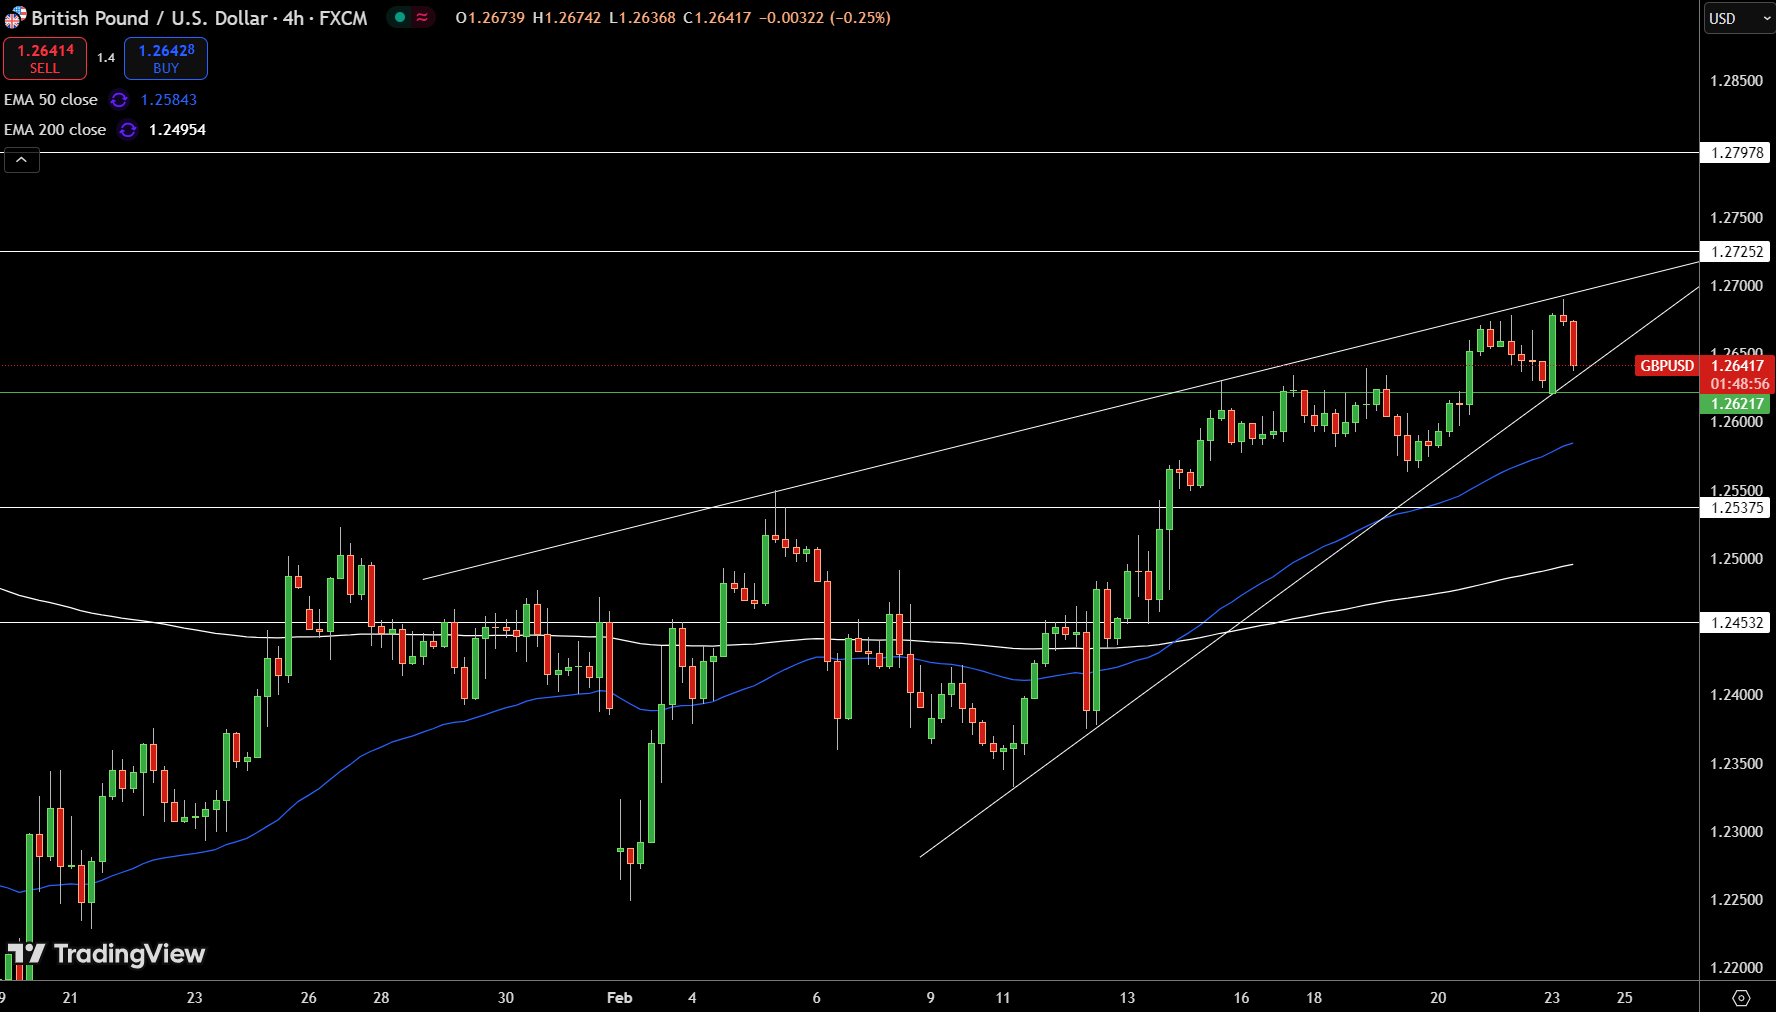1776x1012 pixels.
Task: Select the 1.24532 horizontal line price label
Action: [x=1737, y=623]
